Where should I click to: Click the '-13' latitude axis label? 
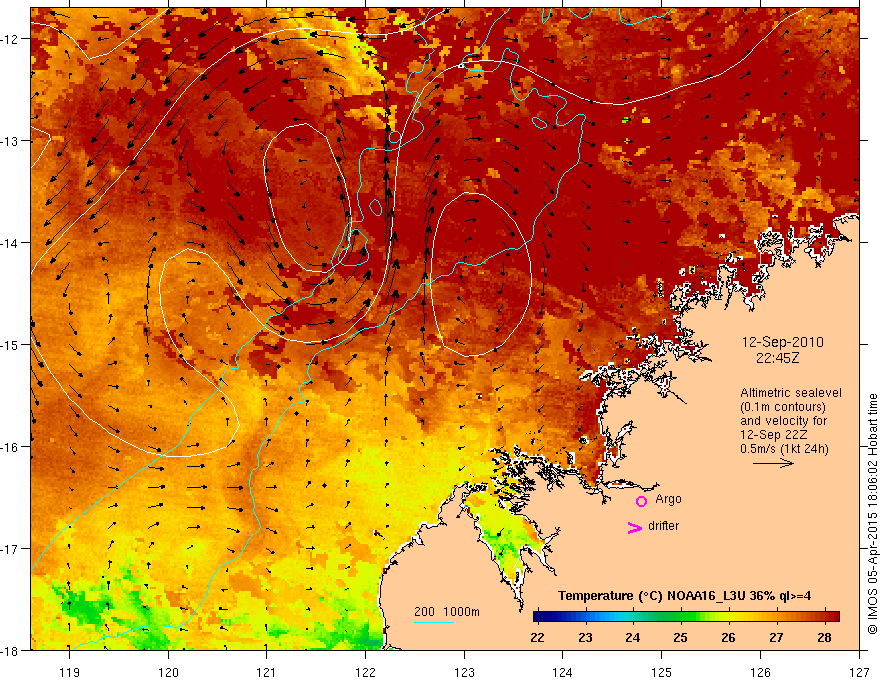point(11,141)
